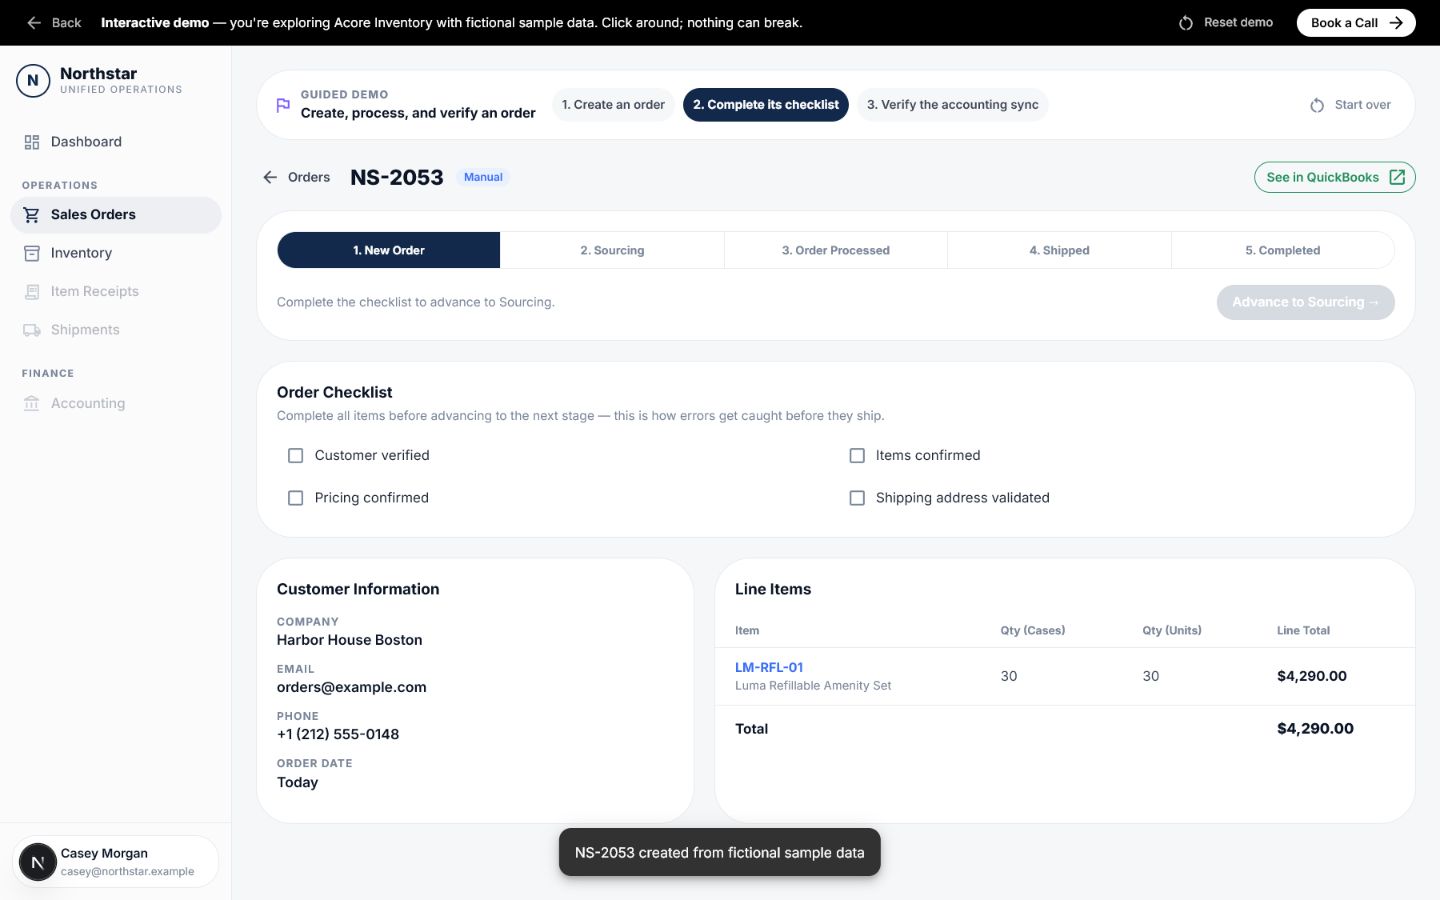Click the Order Checklist heading
Screen dimensions: 1440x900
pyautogui.click(x=335, y=392)
